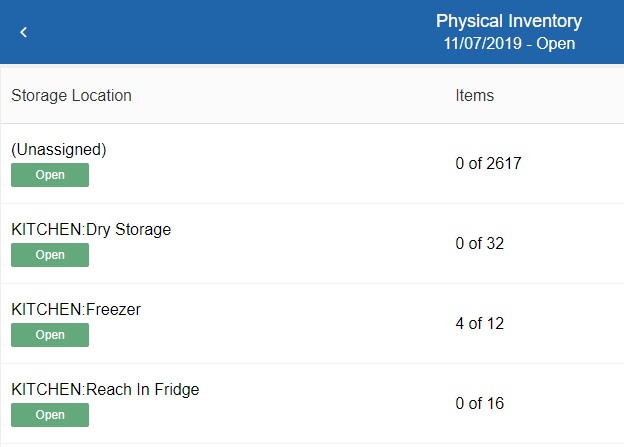624x447 pixels.
Task: Select the entire KITCHEN:Freezer table row
Action: tap(300, 323)
